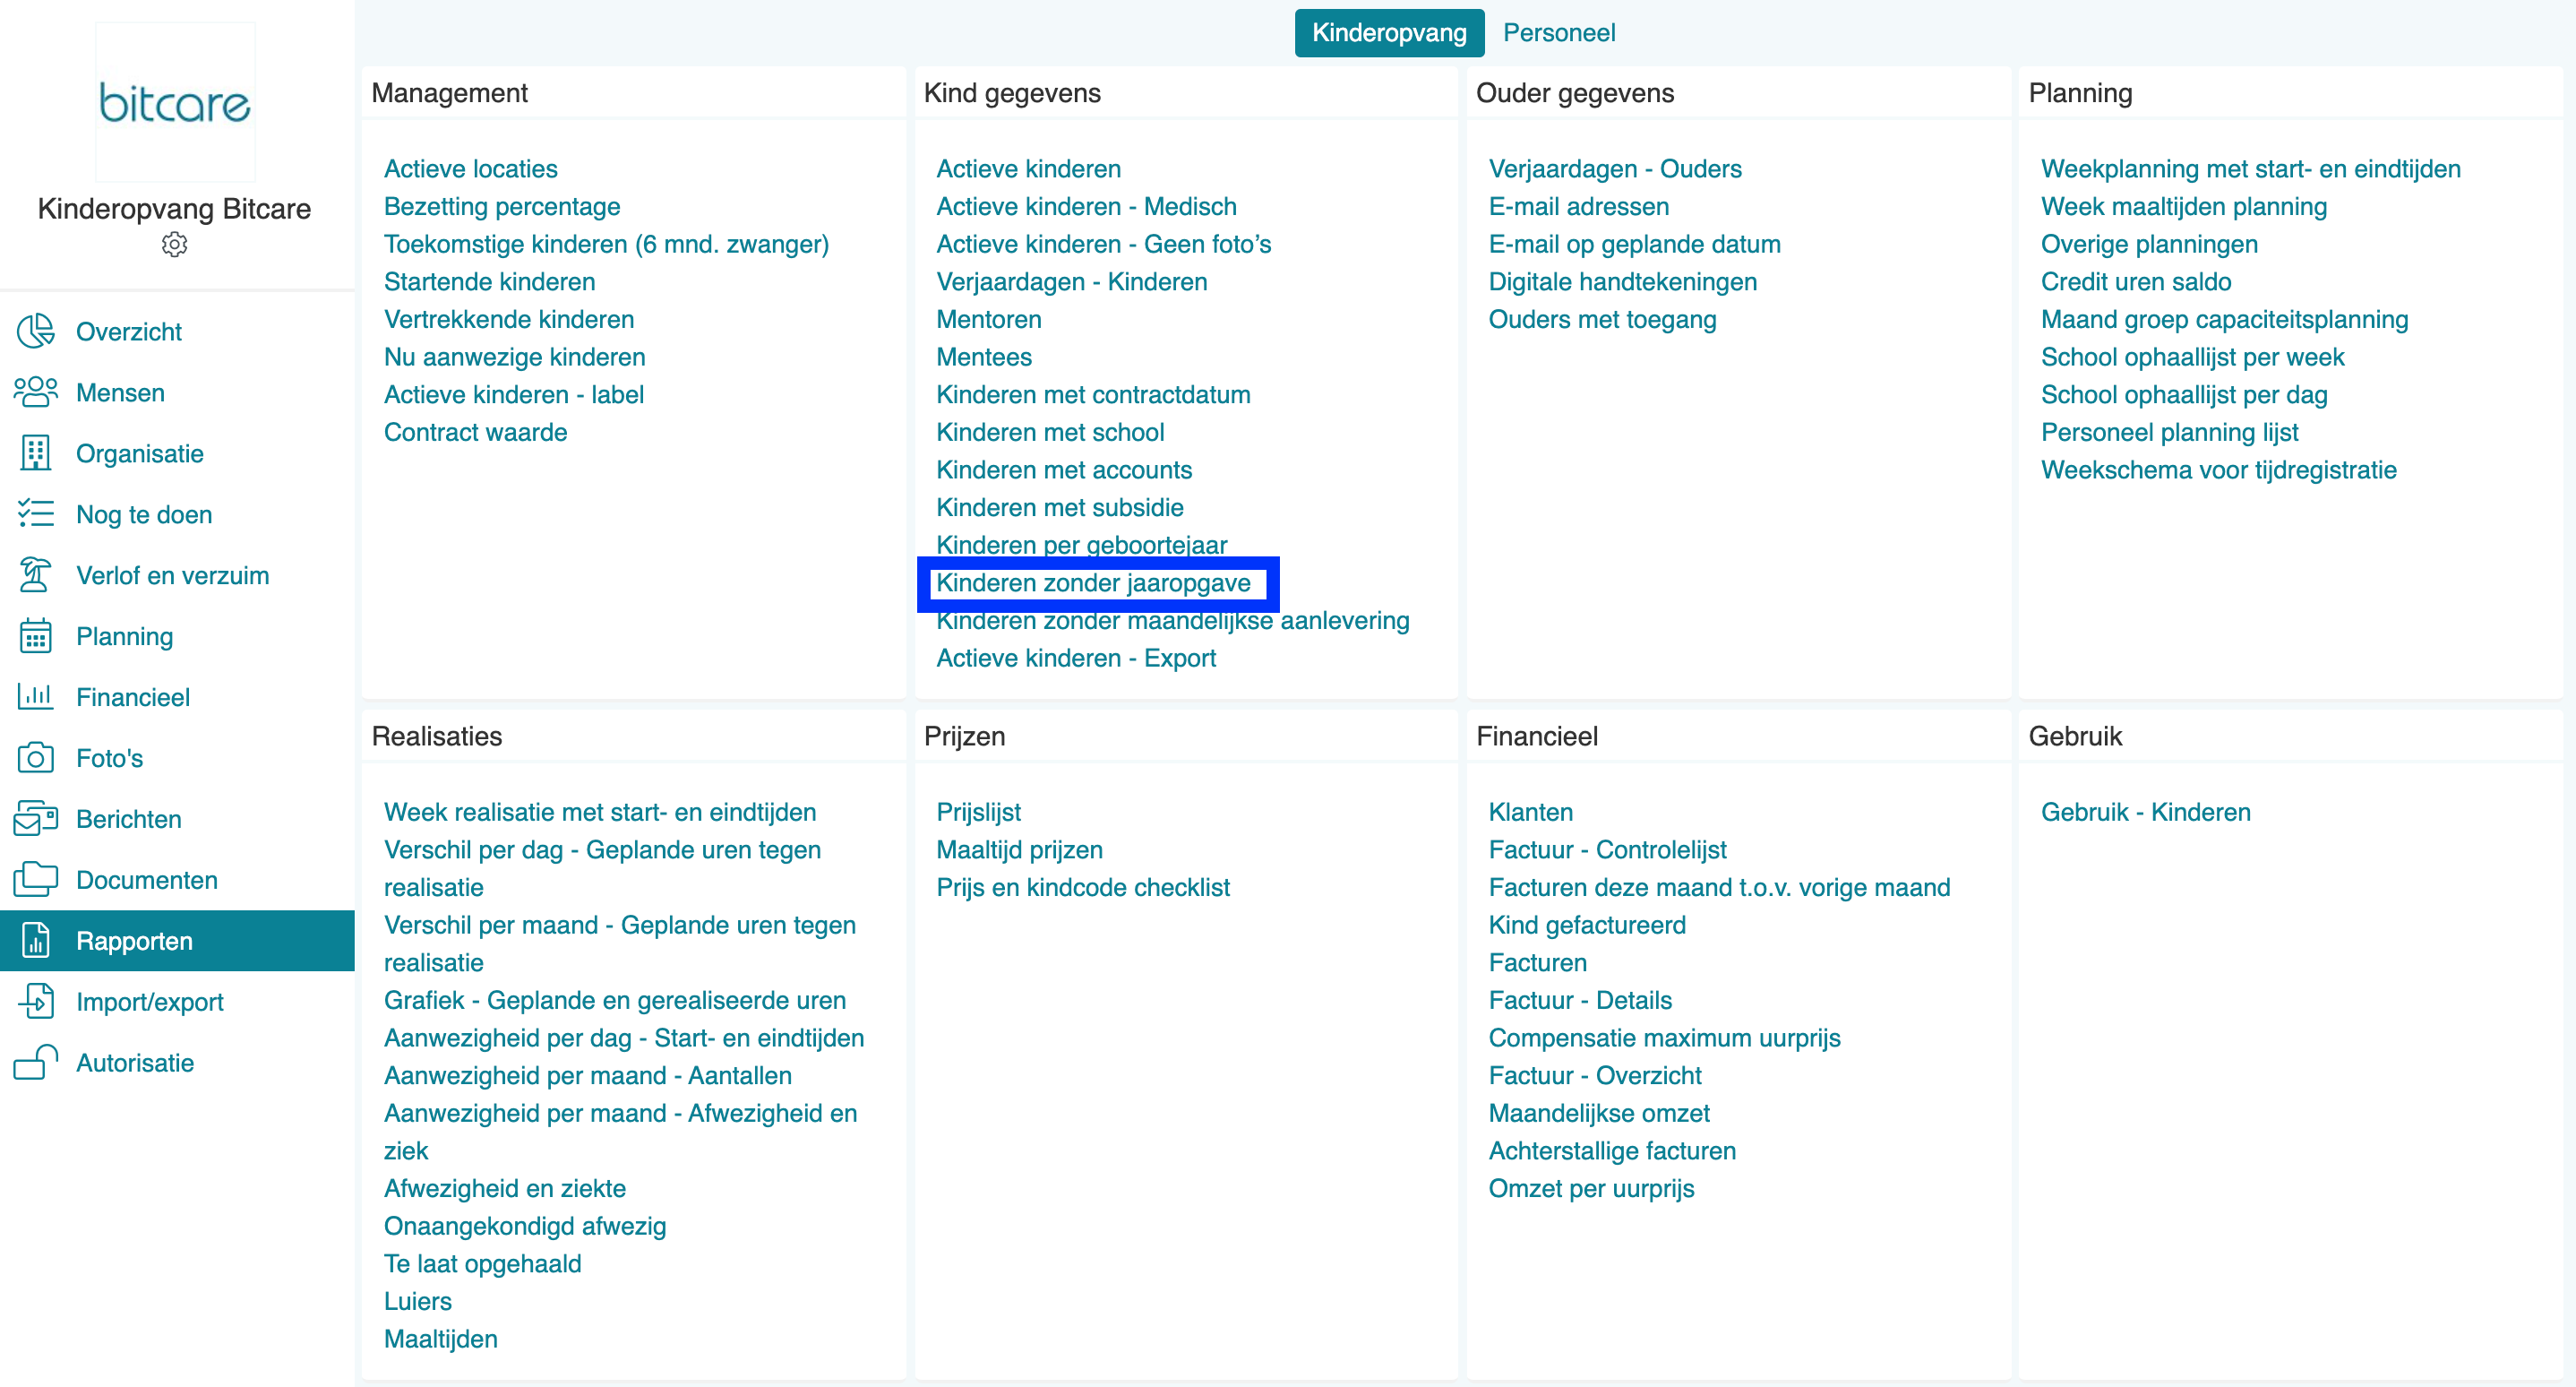
Task: Open Ouders met toegang report
Action: [1603, 320]
